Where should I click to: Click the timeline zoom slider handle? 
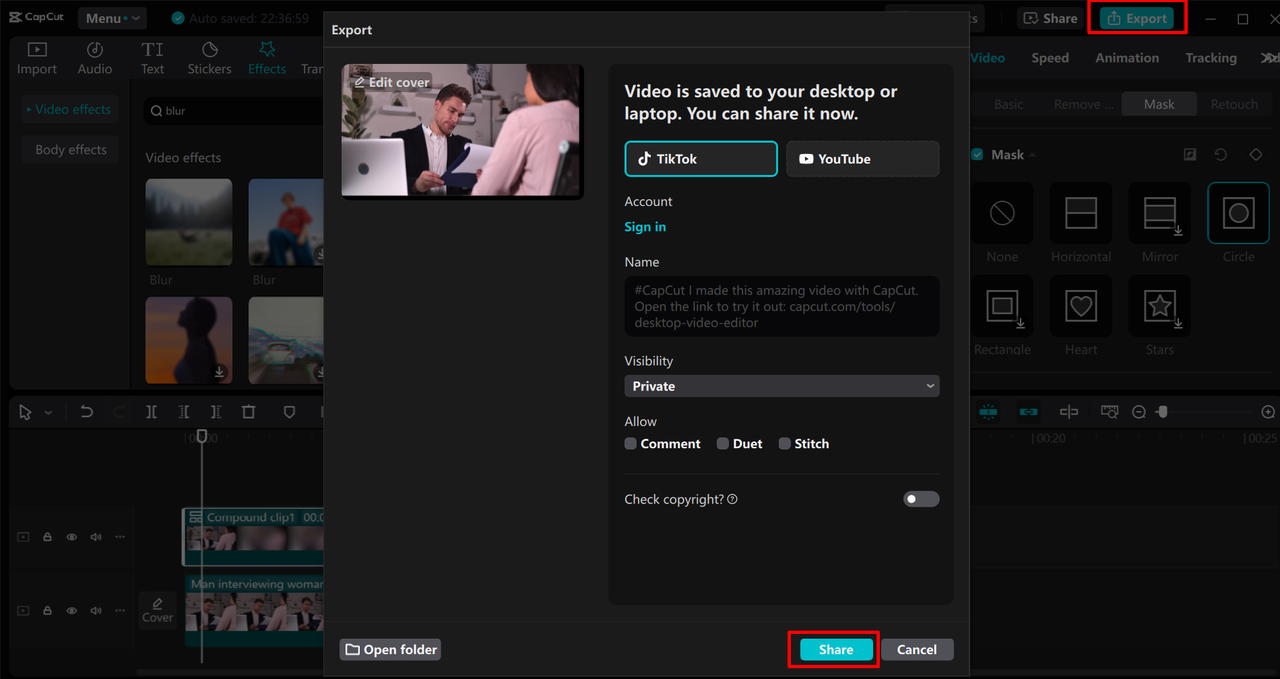(1162, 412)
